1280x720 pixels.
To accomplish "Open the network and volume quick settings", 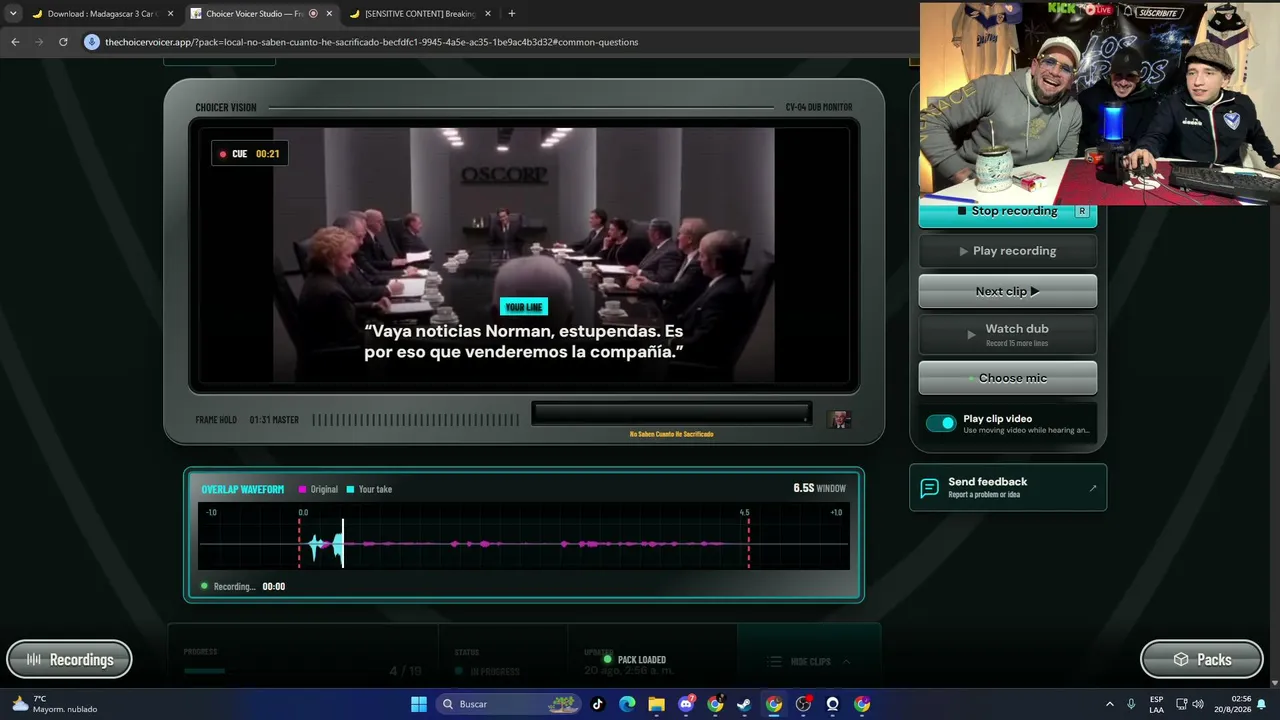I will point(1189,704).
